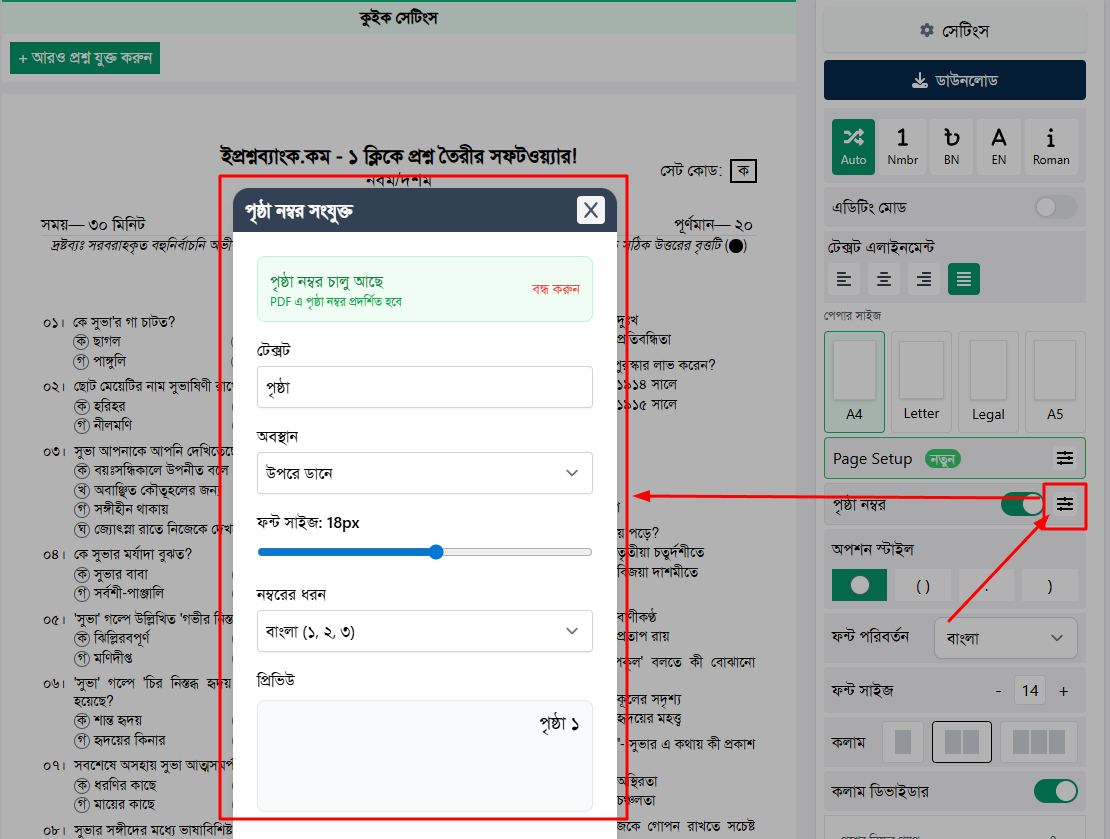Image resolution: width=1110 pixels, height=839 pixels.
Task: Choose the Letter paper size
Action: 921,382
